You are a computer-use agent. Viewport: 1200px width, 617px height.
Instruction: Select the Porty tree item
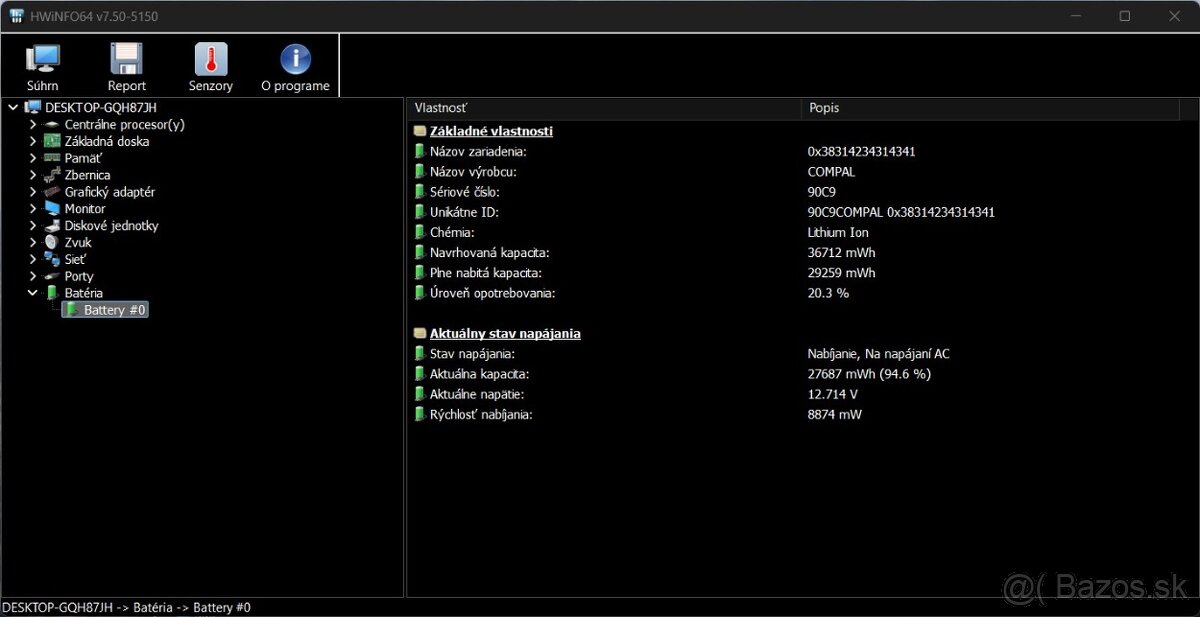click(x=78, y=276)
